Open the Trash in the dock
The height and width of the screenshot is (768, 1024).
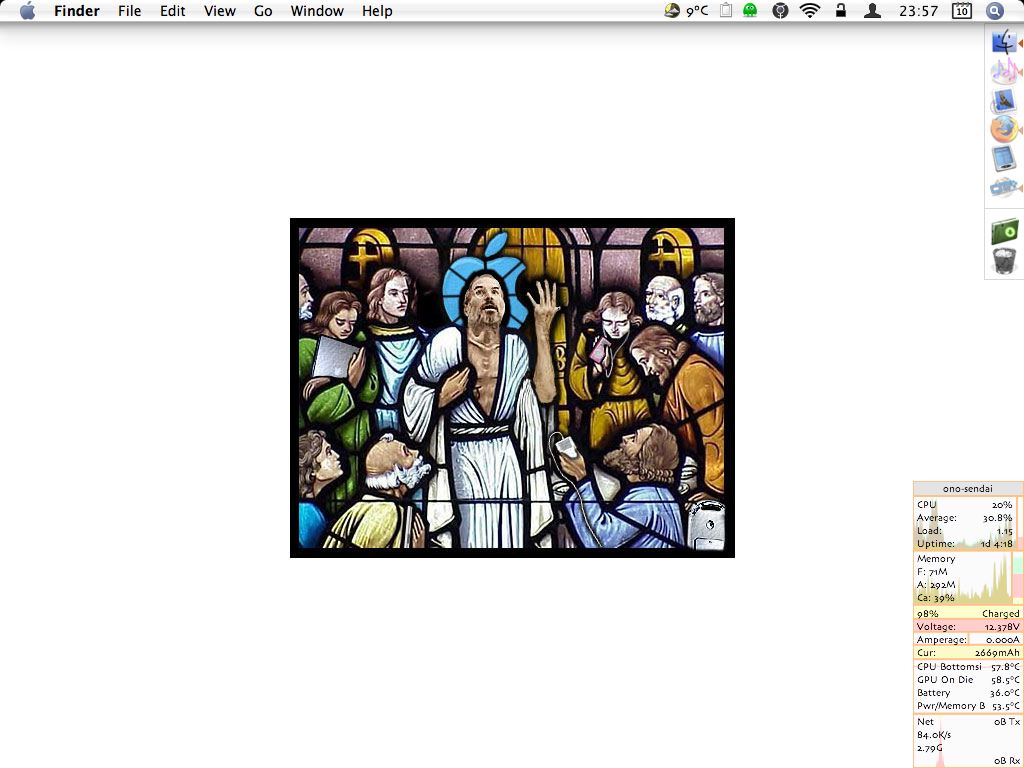click(x=1004, y=261)
